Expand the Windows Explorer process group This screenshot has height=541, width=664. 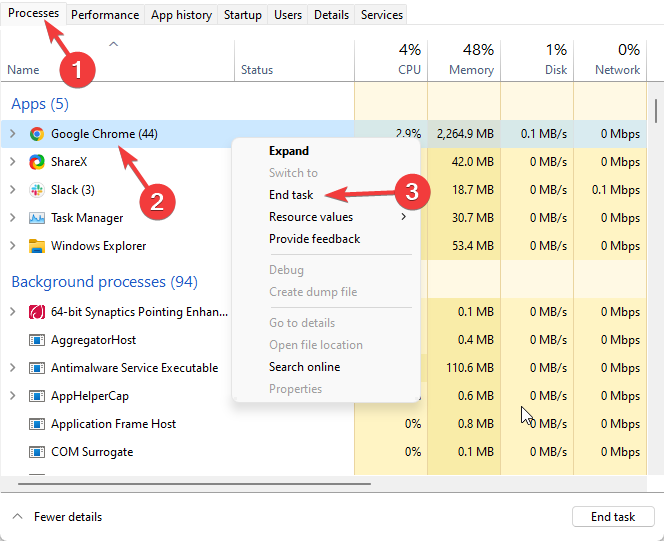(12, 246)
